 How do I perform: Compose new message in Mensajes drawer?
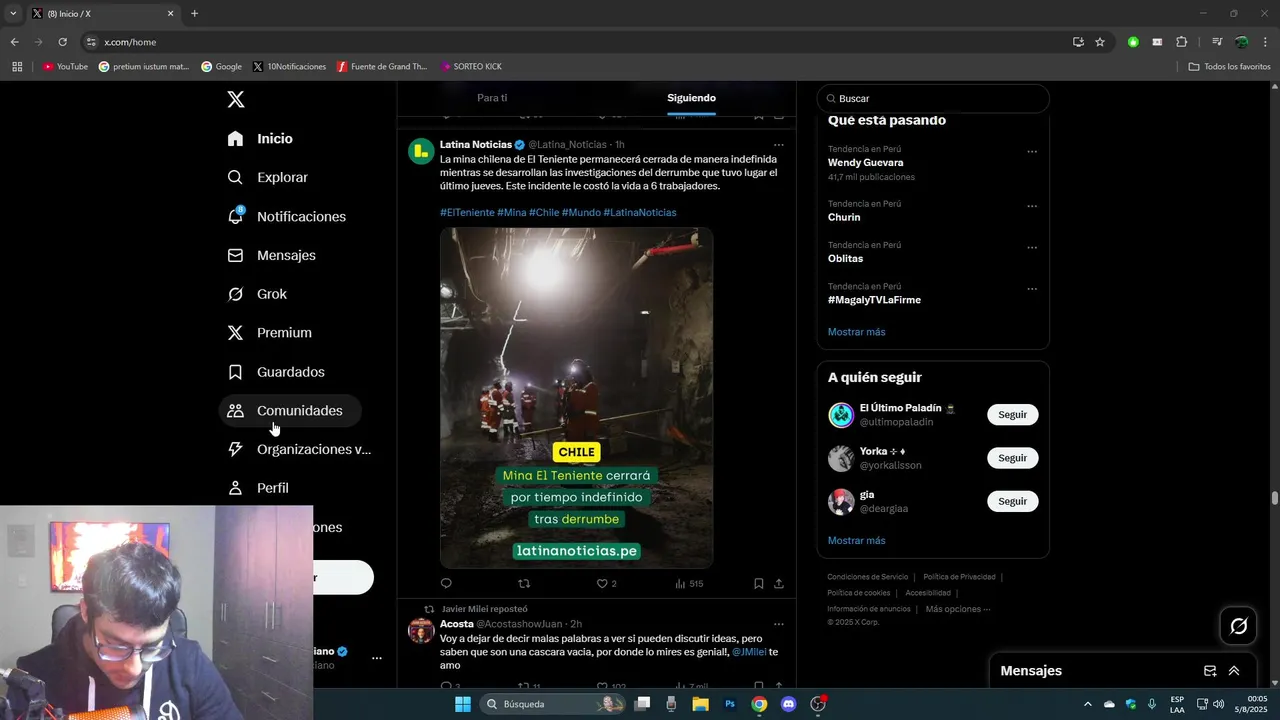pyautogui.click(x=1210, y=671)
